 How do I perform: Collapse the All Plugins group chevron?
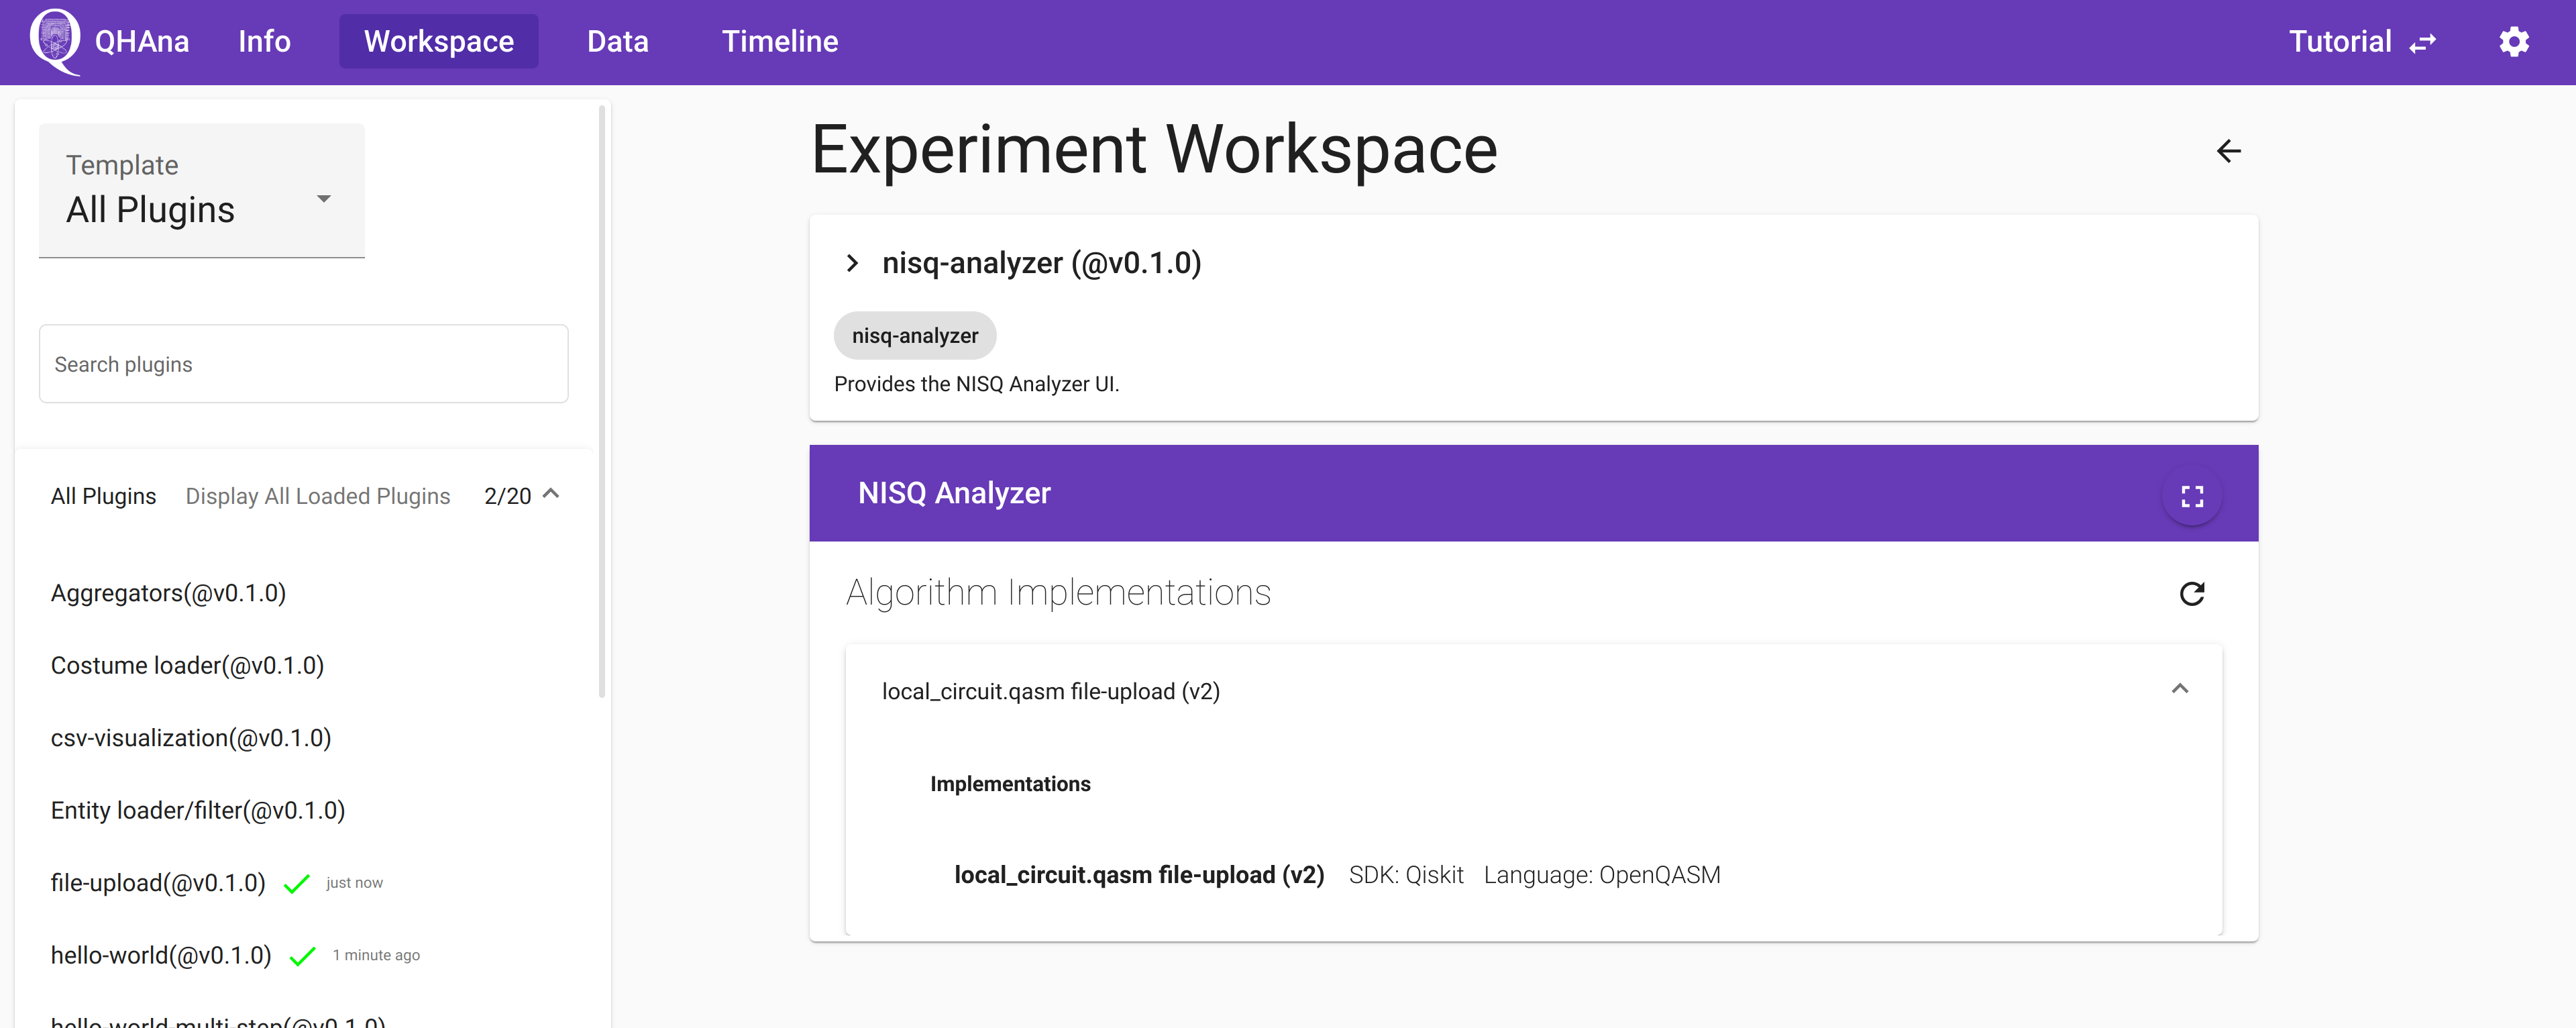click(x=551, y=494)
